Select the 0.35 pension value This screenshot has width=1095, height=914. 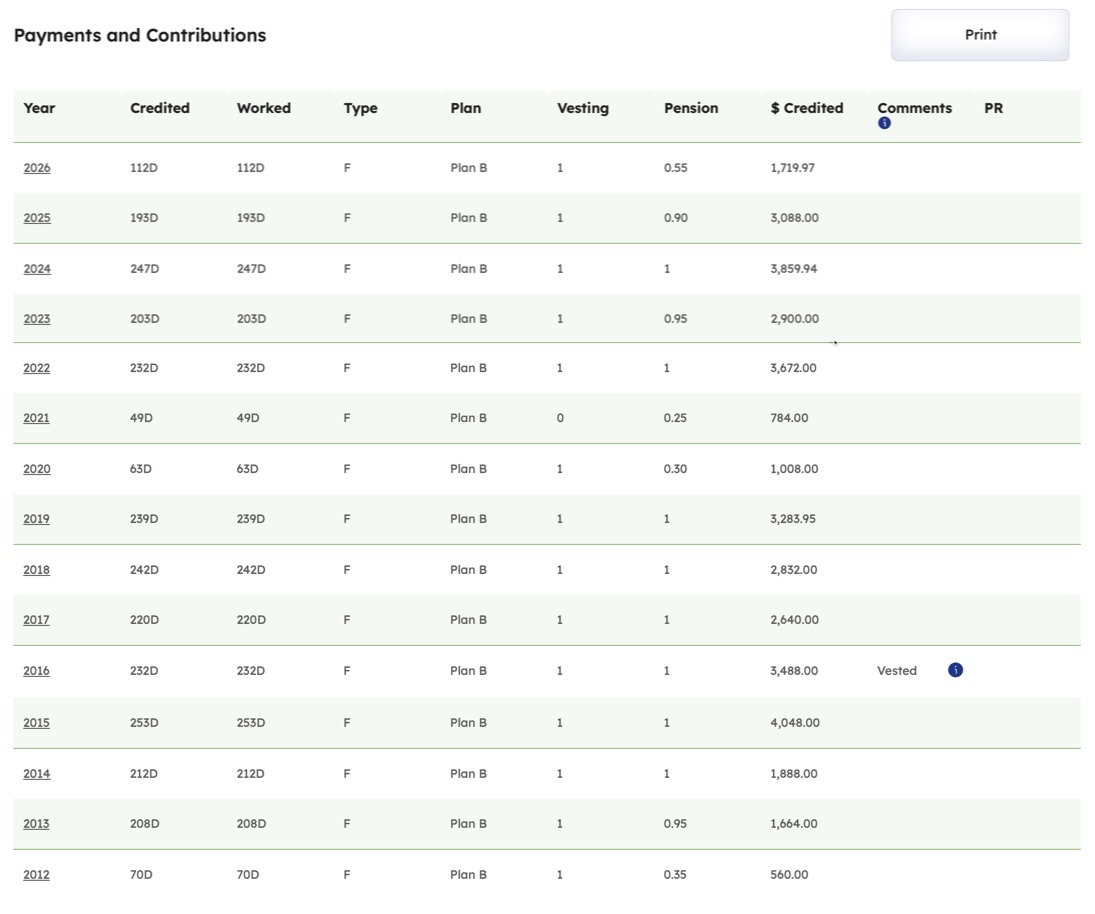675,874
